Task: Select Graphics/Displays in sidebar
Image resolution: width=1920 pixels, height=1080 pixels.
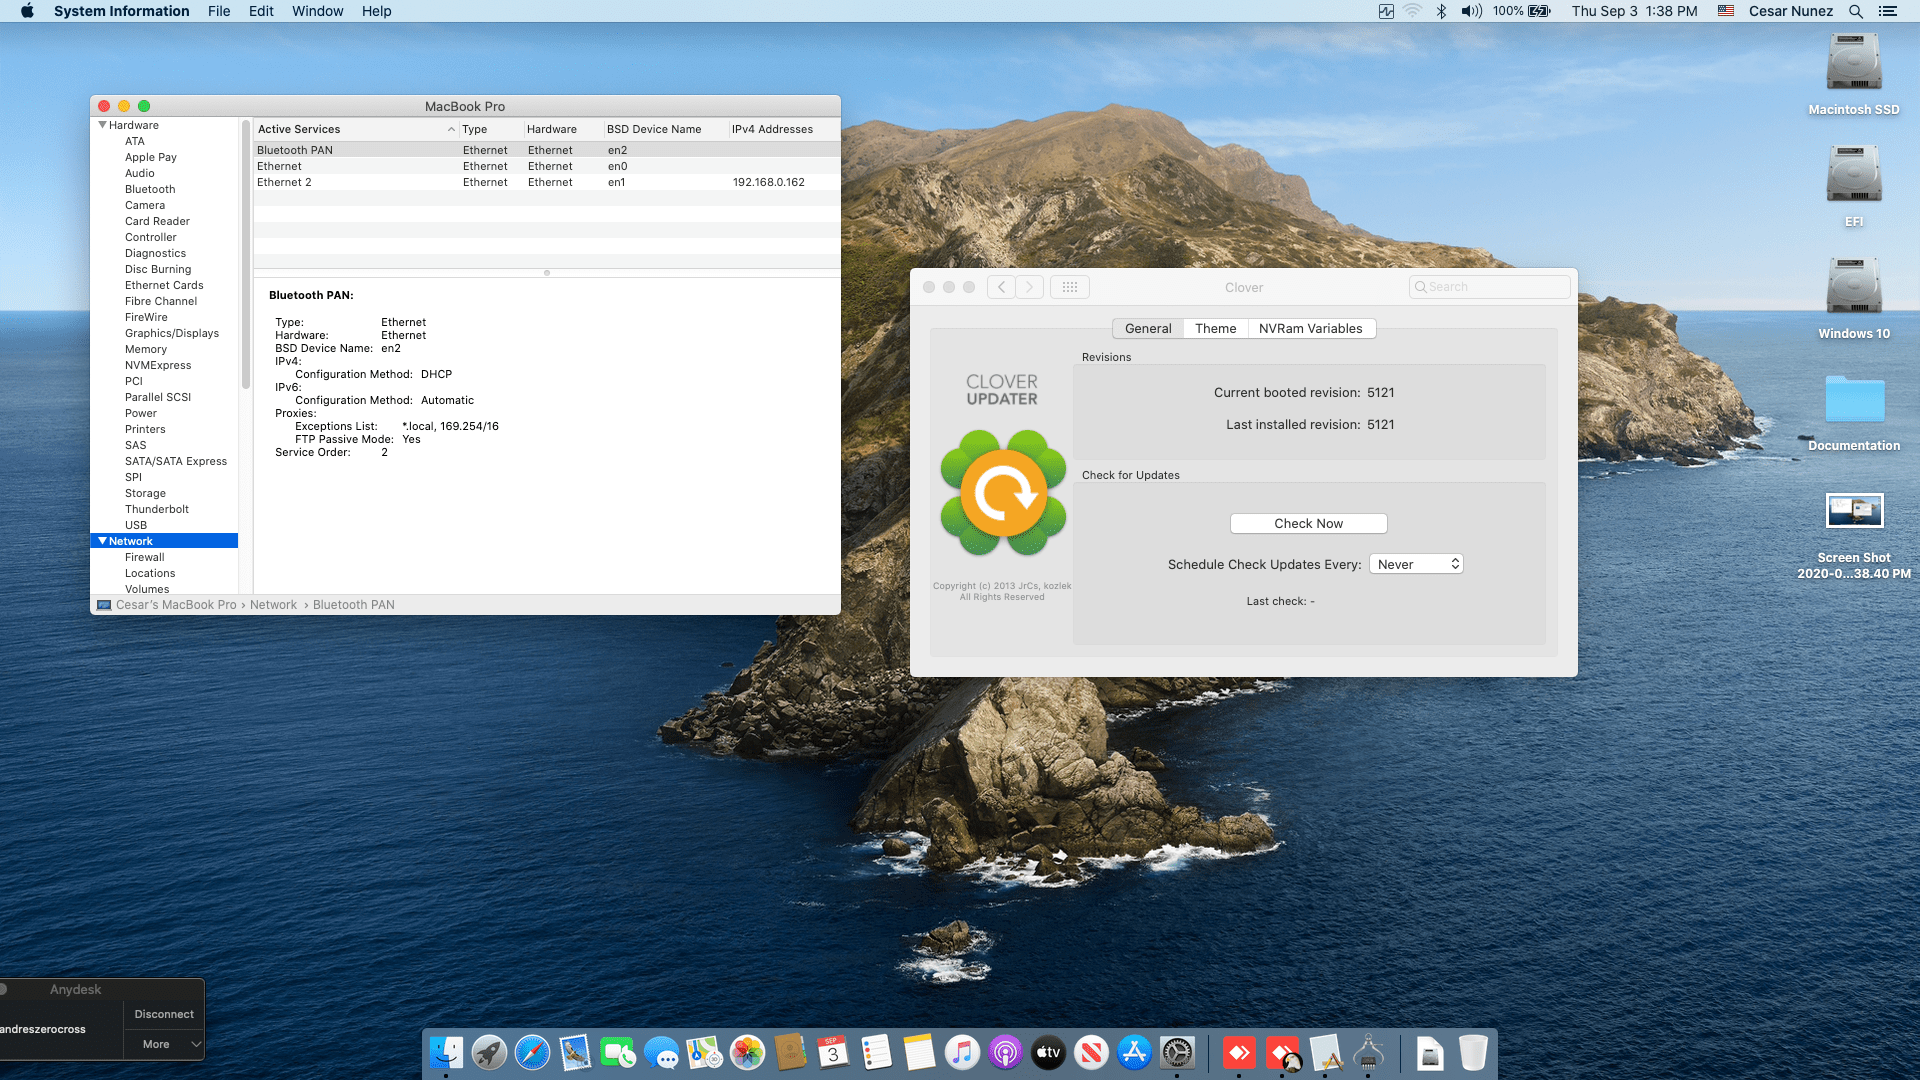Action: (172, 333)
